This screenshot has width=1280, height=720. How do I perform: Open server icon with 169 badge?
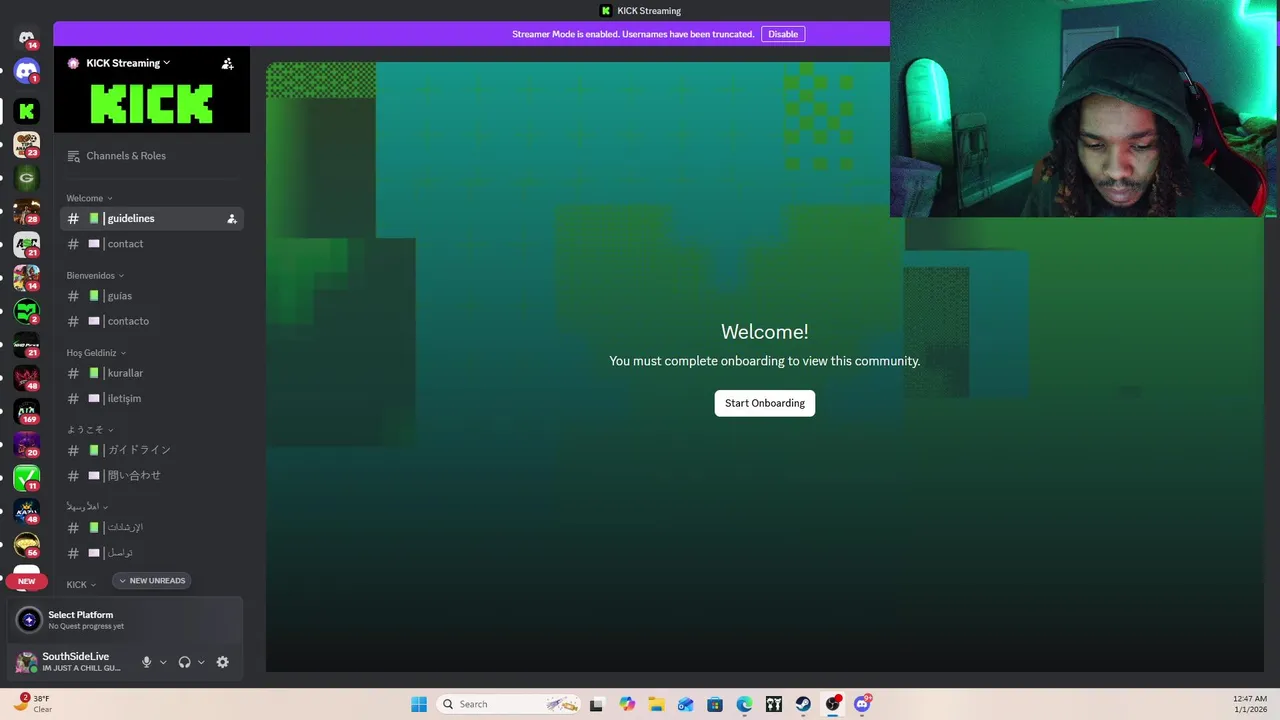[x=27, y=411]
